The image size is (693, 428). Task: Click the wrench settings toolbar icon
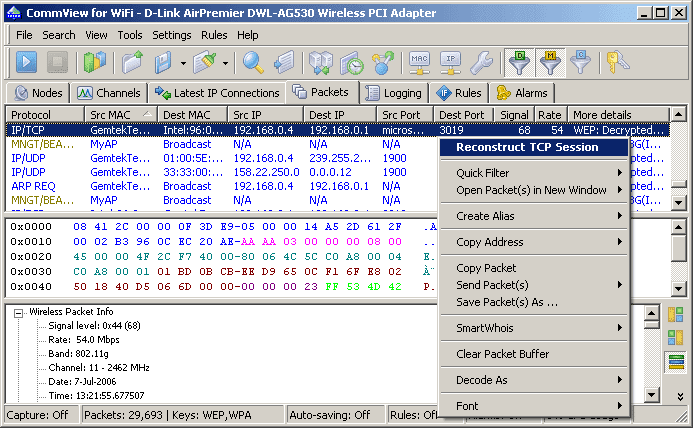click(481, 62)
